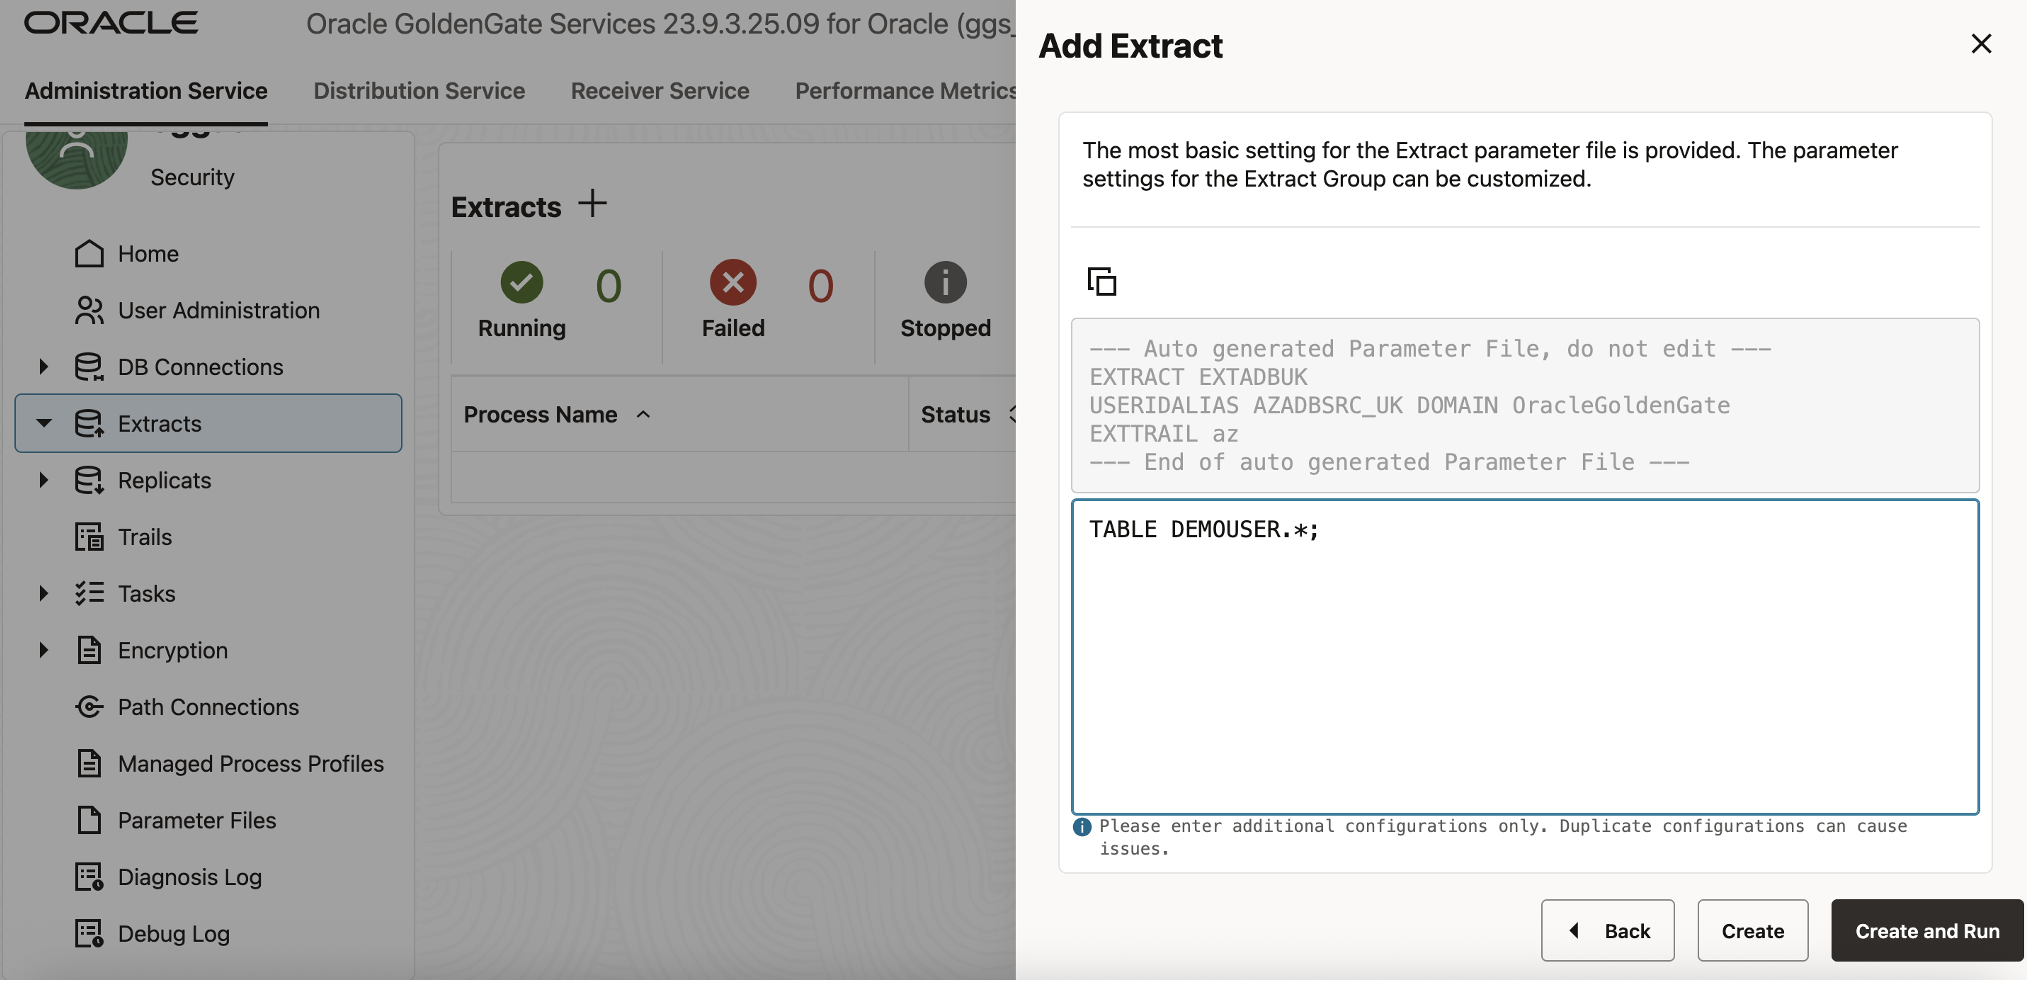
Task: Click the Home icon in sidebar
Action: point(89,254)
